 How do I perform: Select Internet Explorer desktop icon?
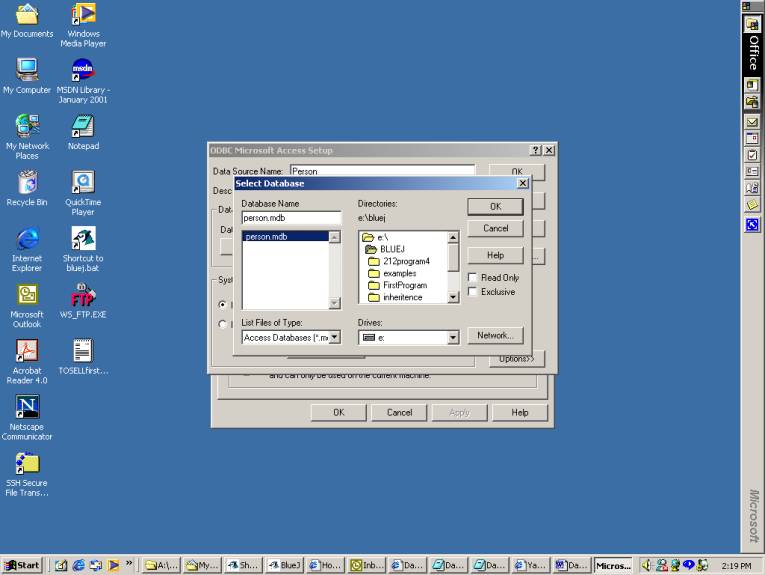(x=27, y=249)
